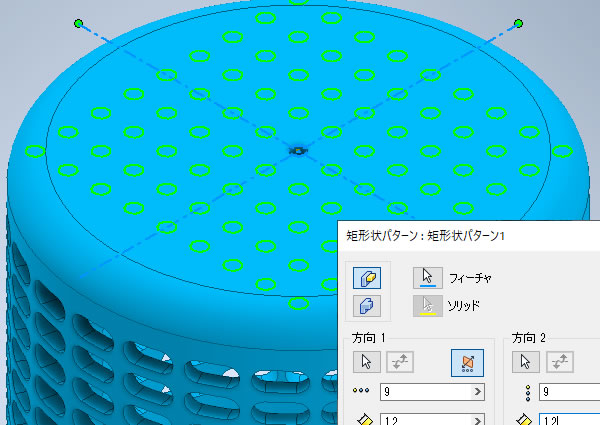Open the arrow menu of 方向 1 count field

click(478, 392)
